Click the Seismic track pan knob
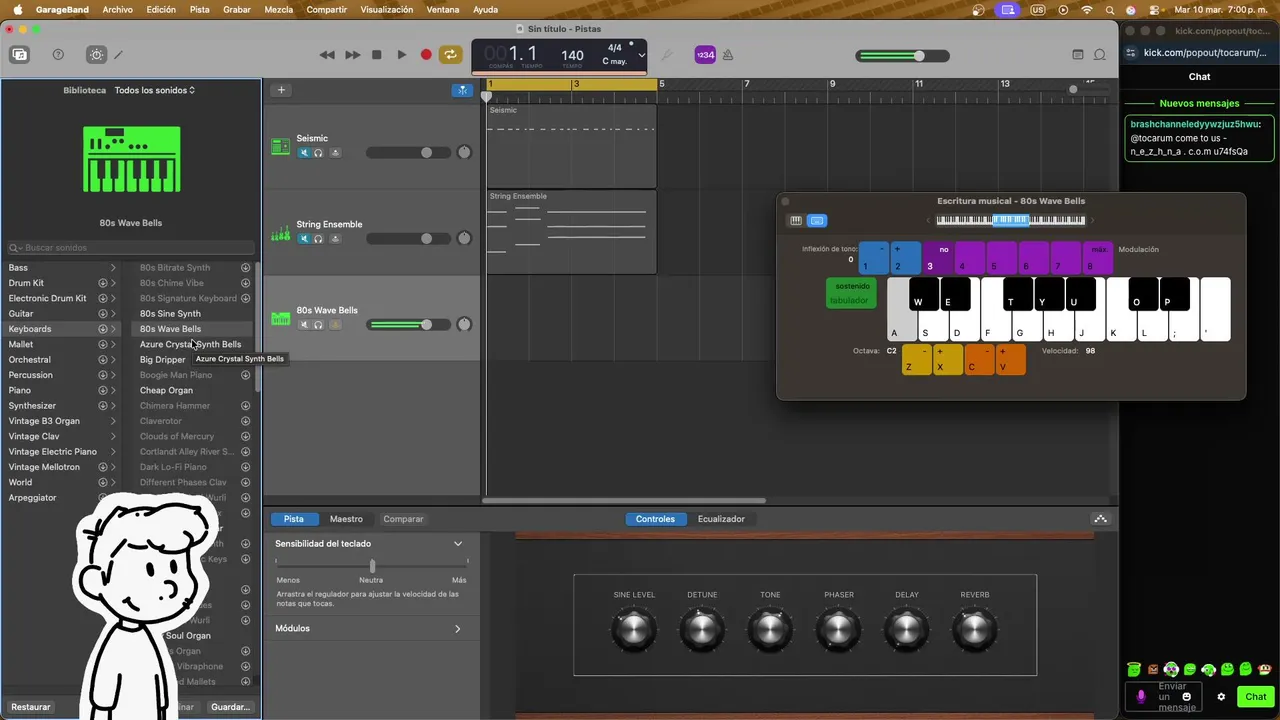Viewport: 1280px width, 720px height. coord(464,153)
